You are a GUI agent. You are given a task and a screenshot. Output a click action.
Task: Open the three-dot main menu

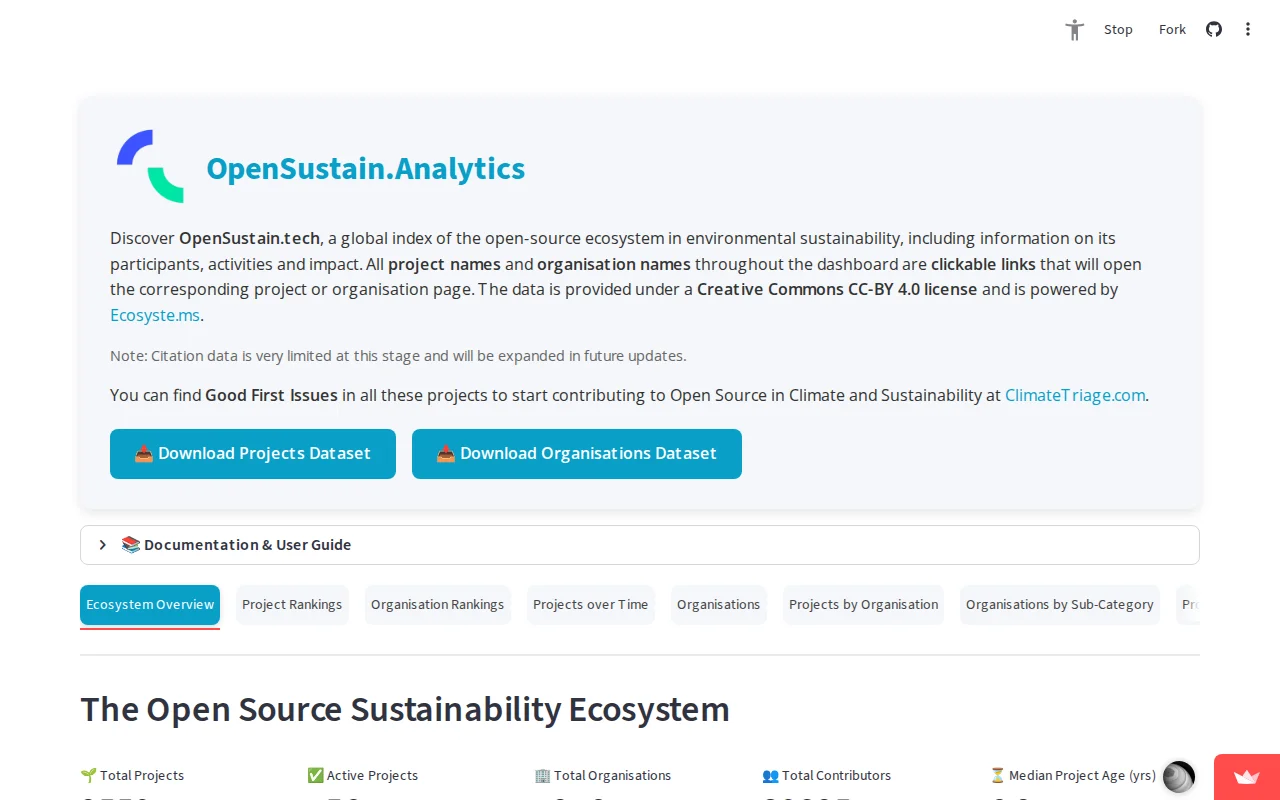(x=1248, y=30)
